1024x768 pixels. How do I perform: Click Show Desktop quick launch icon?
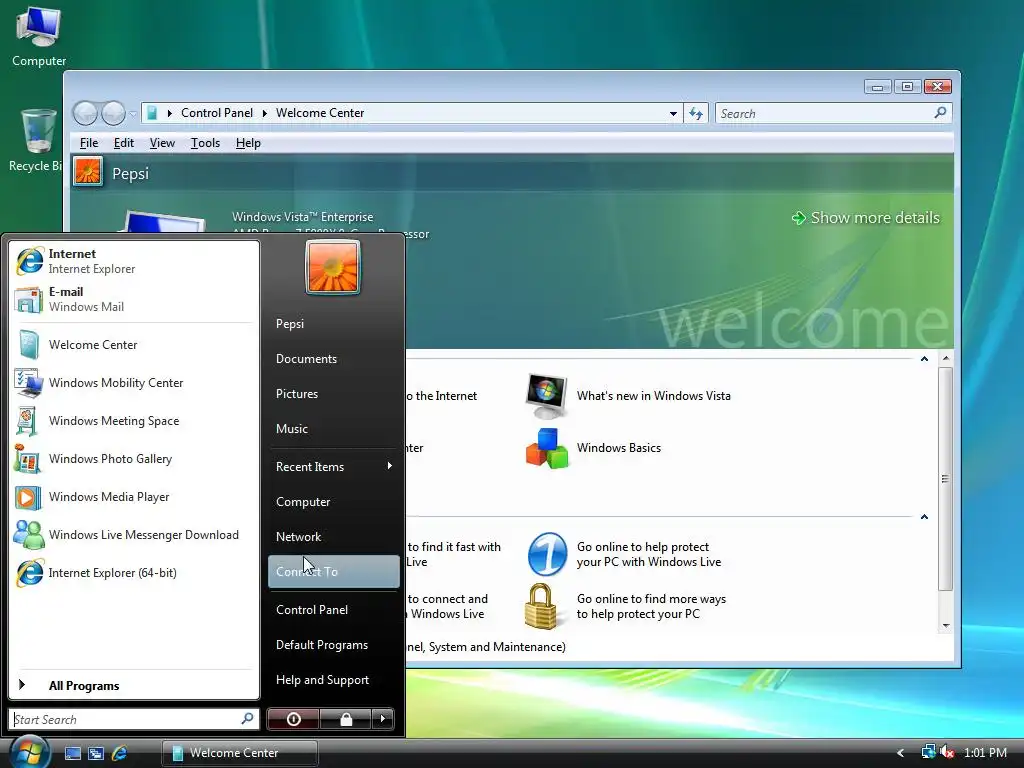[x=73, y=753]
